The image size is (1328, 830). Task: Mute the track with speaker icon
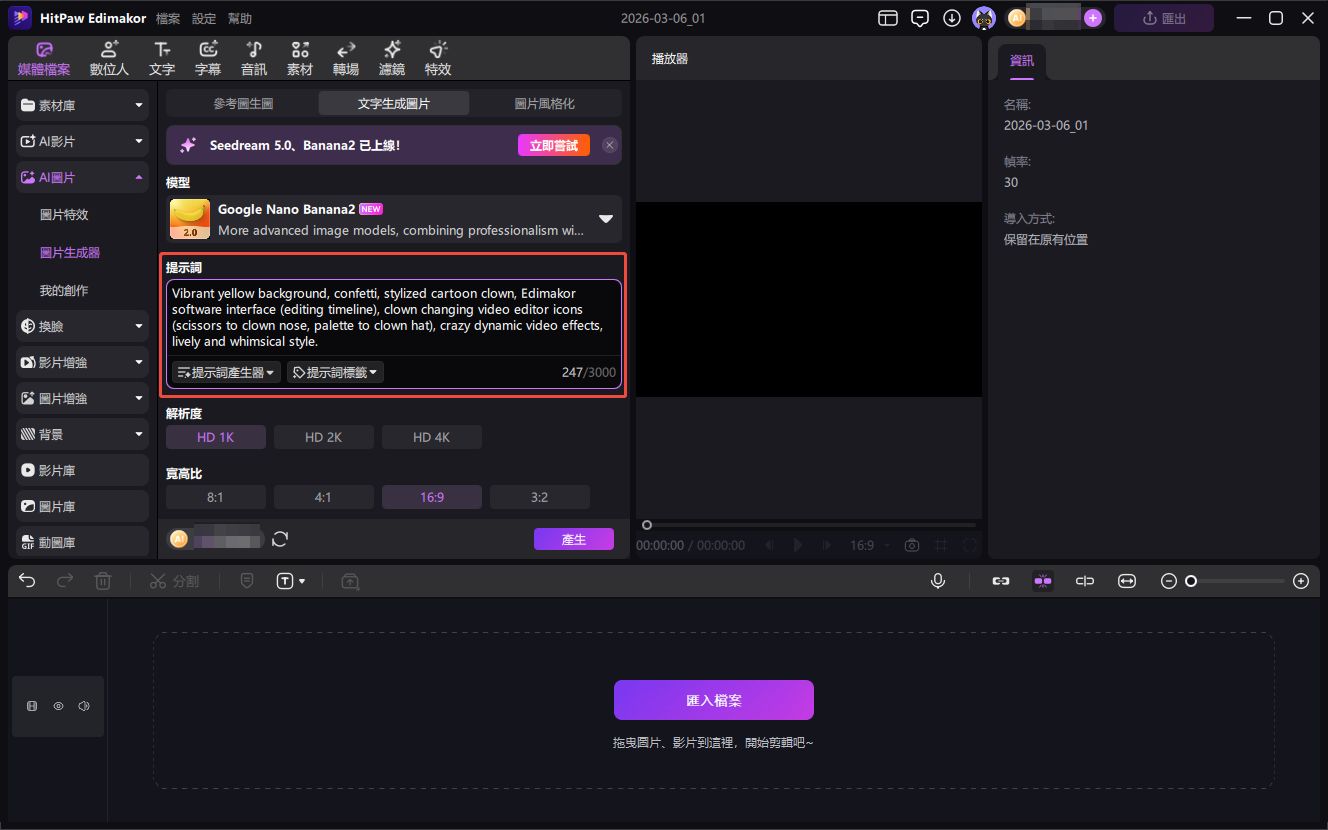pyautogui.click(x=84, y=706)
